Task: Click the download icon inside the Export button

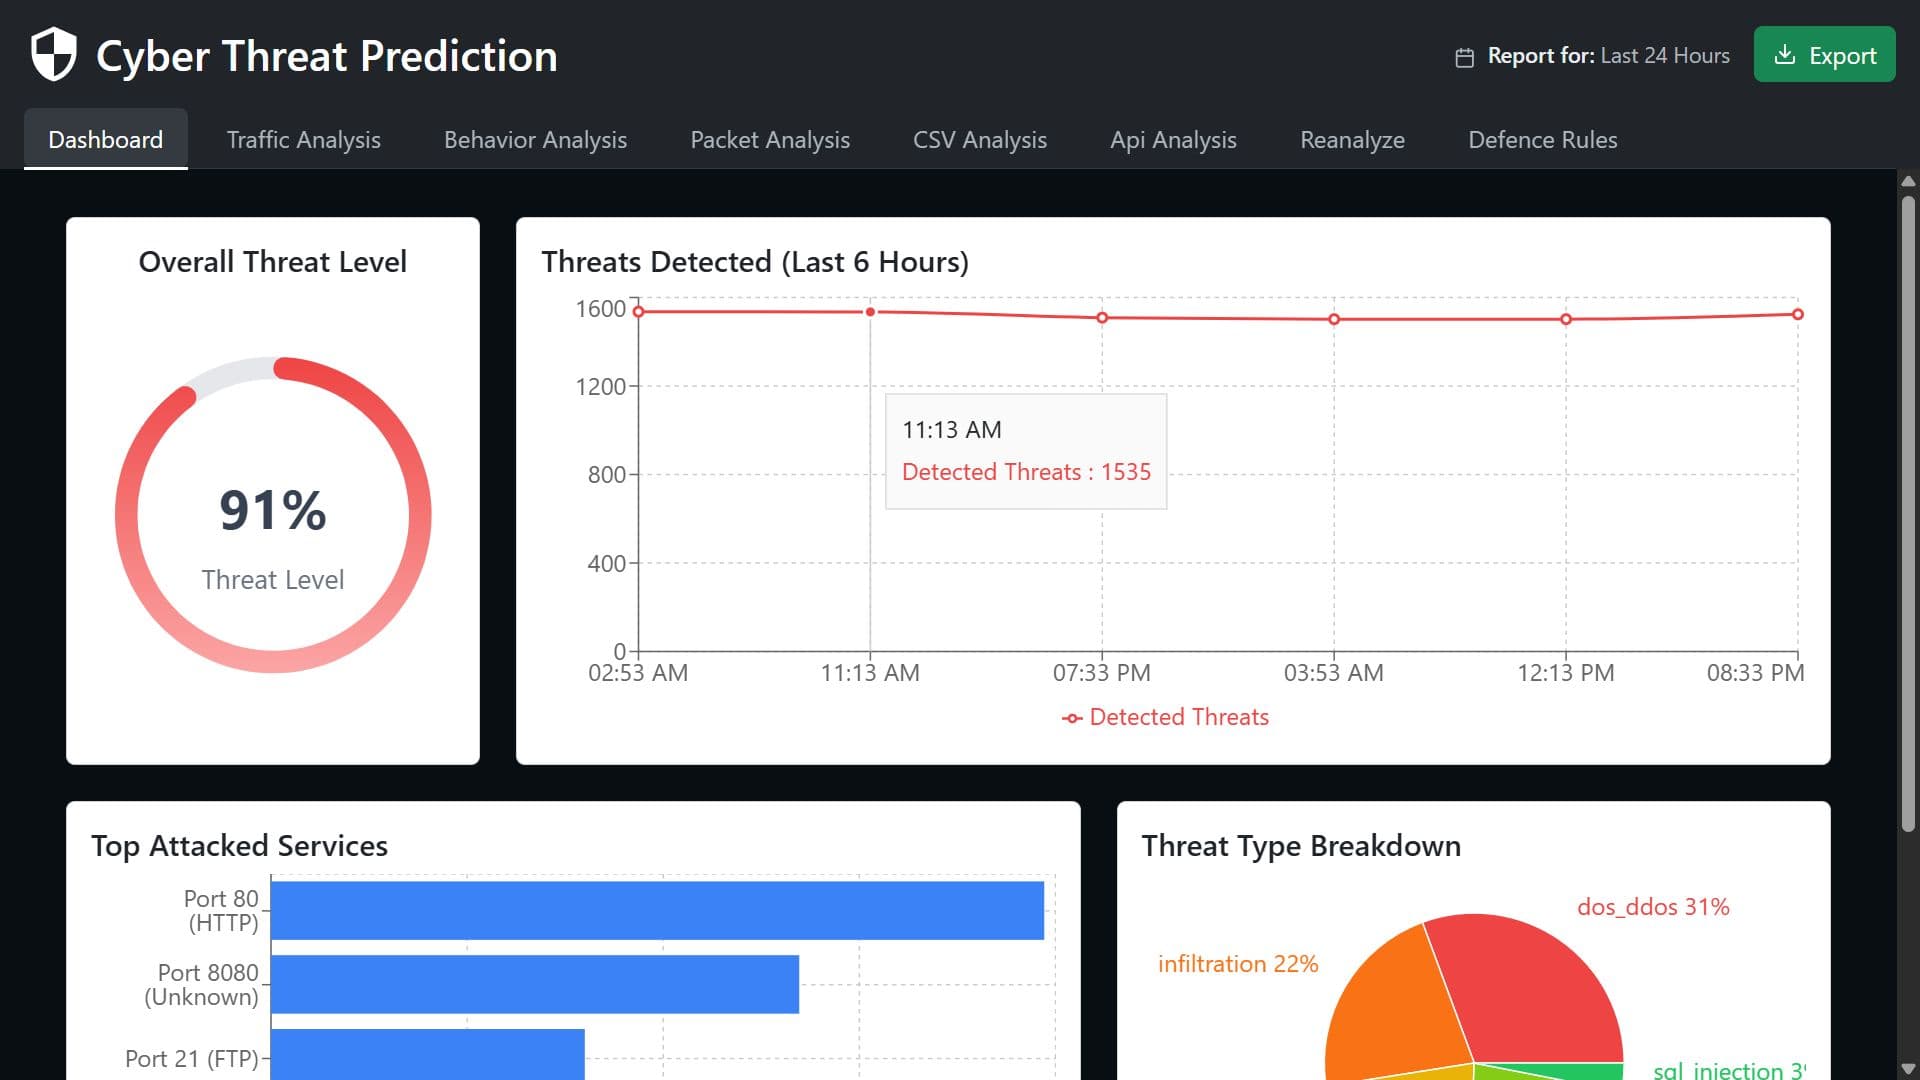Action: pos(1789,55)
